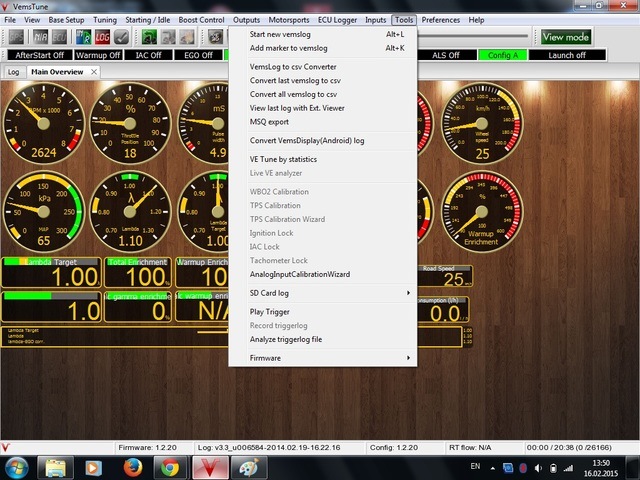Image resolution: width=640 pixels, height=480 pixels.
Task: Toggle the IAC Off indicator
Action: click(148, 55)
